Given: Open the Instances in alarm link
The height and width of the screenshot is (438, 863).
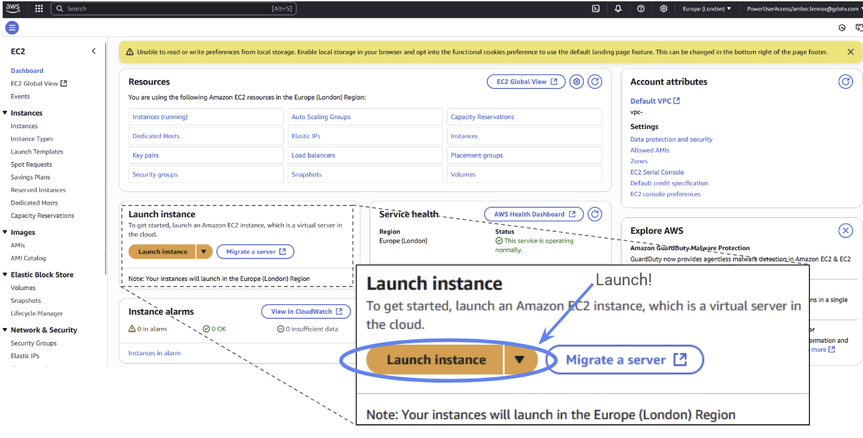Looking at the screenshot, I should tap(154, 353).
